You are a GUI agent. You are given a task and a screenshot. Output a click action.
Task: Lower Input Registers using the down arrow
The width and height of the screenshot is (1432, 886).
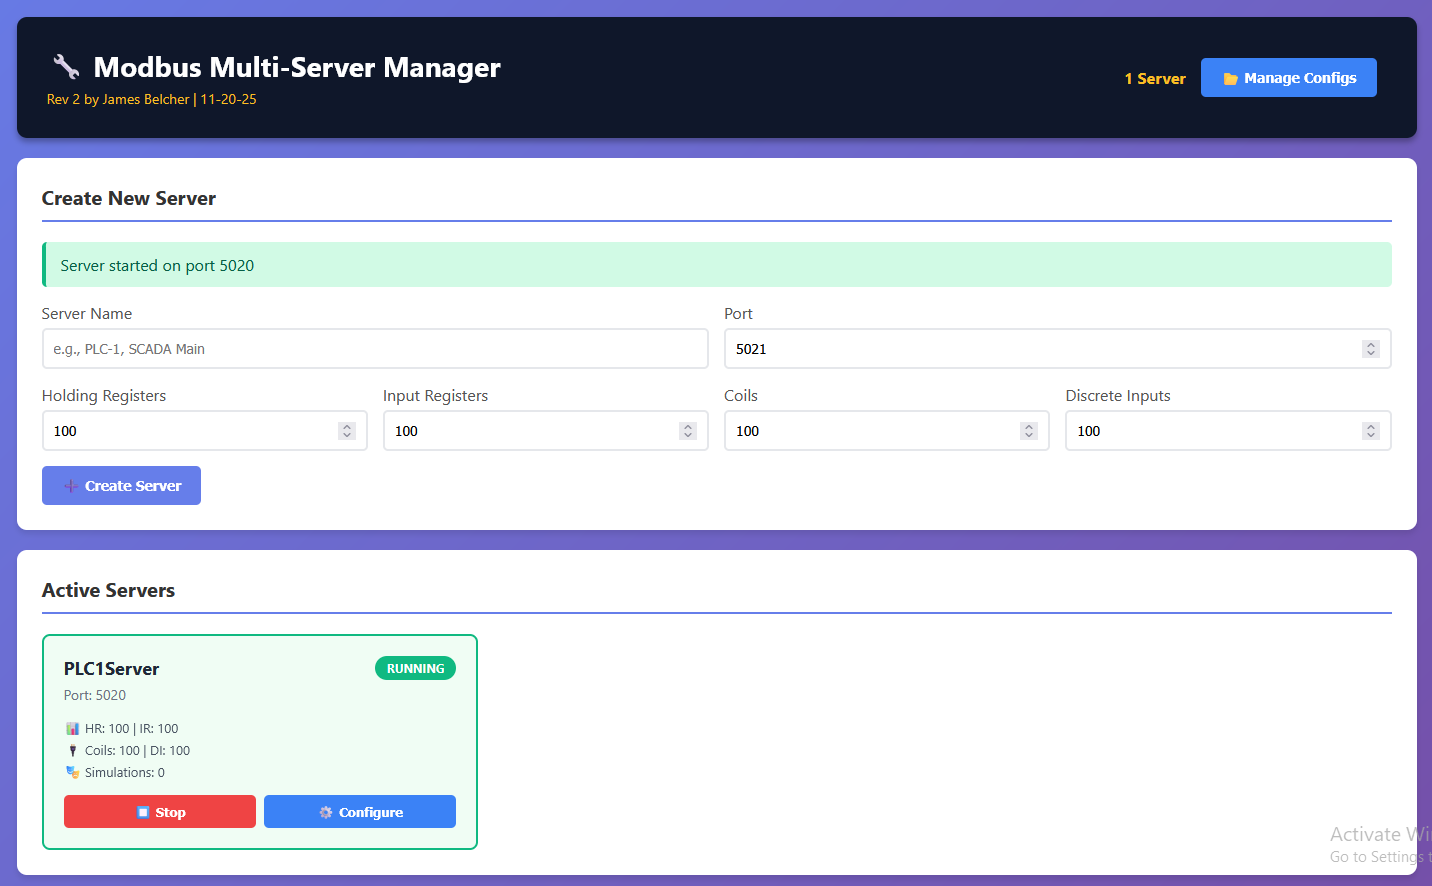688,436
